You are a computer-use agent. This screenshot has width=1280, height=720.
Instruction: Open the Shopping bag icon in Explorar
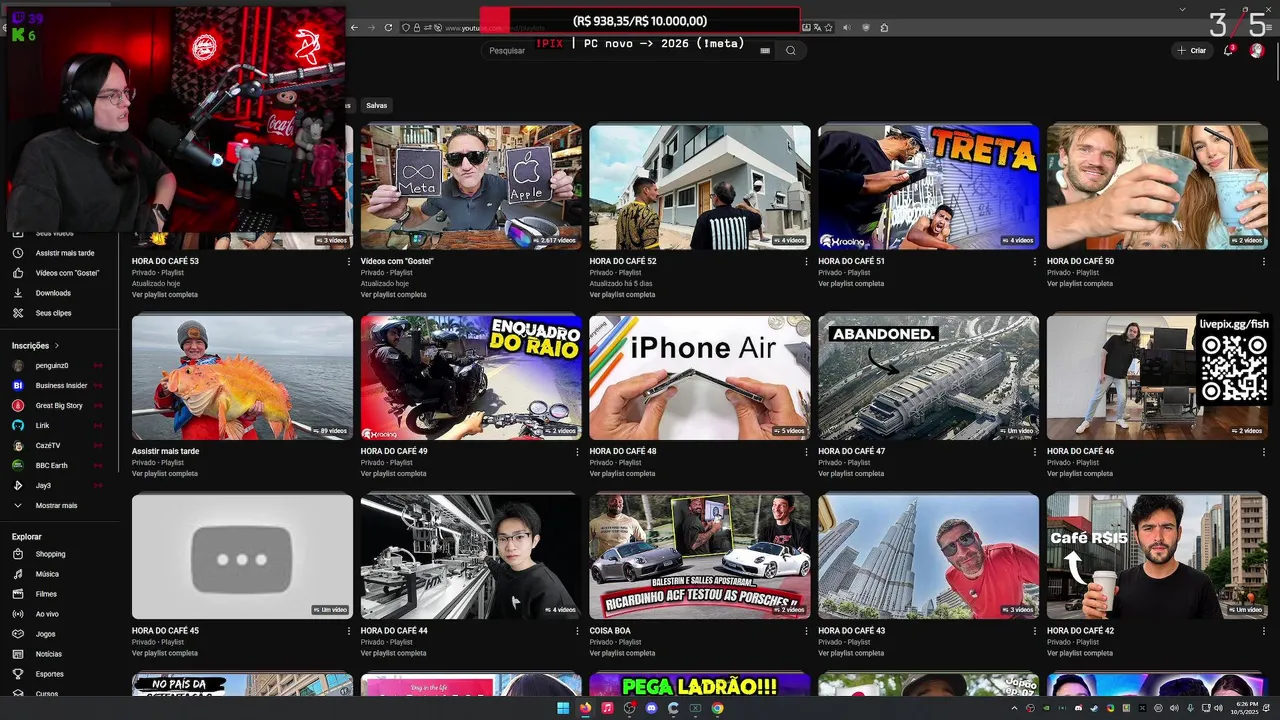[x=17, y=554]
